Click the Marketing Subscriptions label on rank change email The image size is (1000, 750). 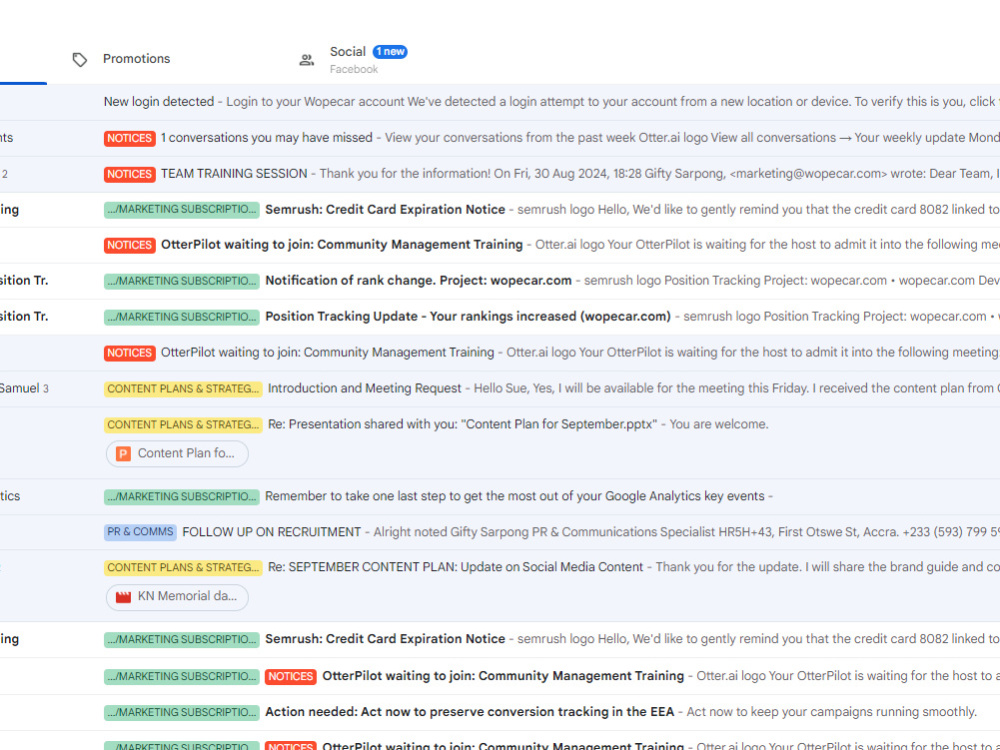[x=182, y=281]
